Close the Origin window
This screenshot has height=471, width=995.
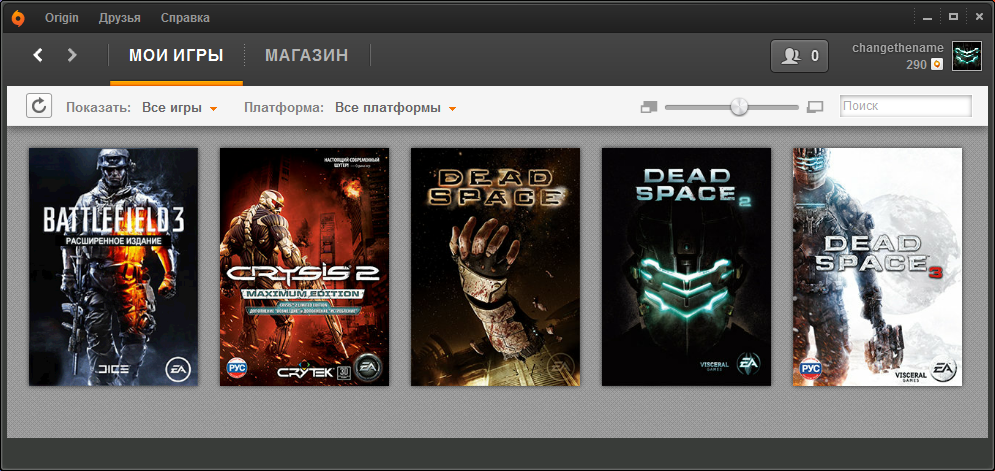979,17
